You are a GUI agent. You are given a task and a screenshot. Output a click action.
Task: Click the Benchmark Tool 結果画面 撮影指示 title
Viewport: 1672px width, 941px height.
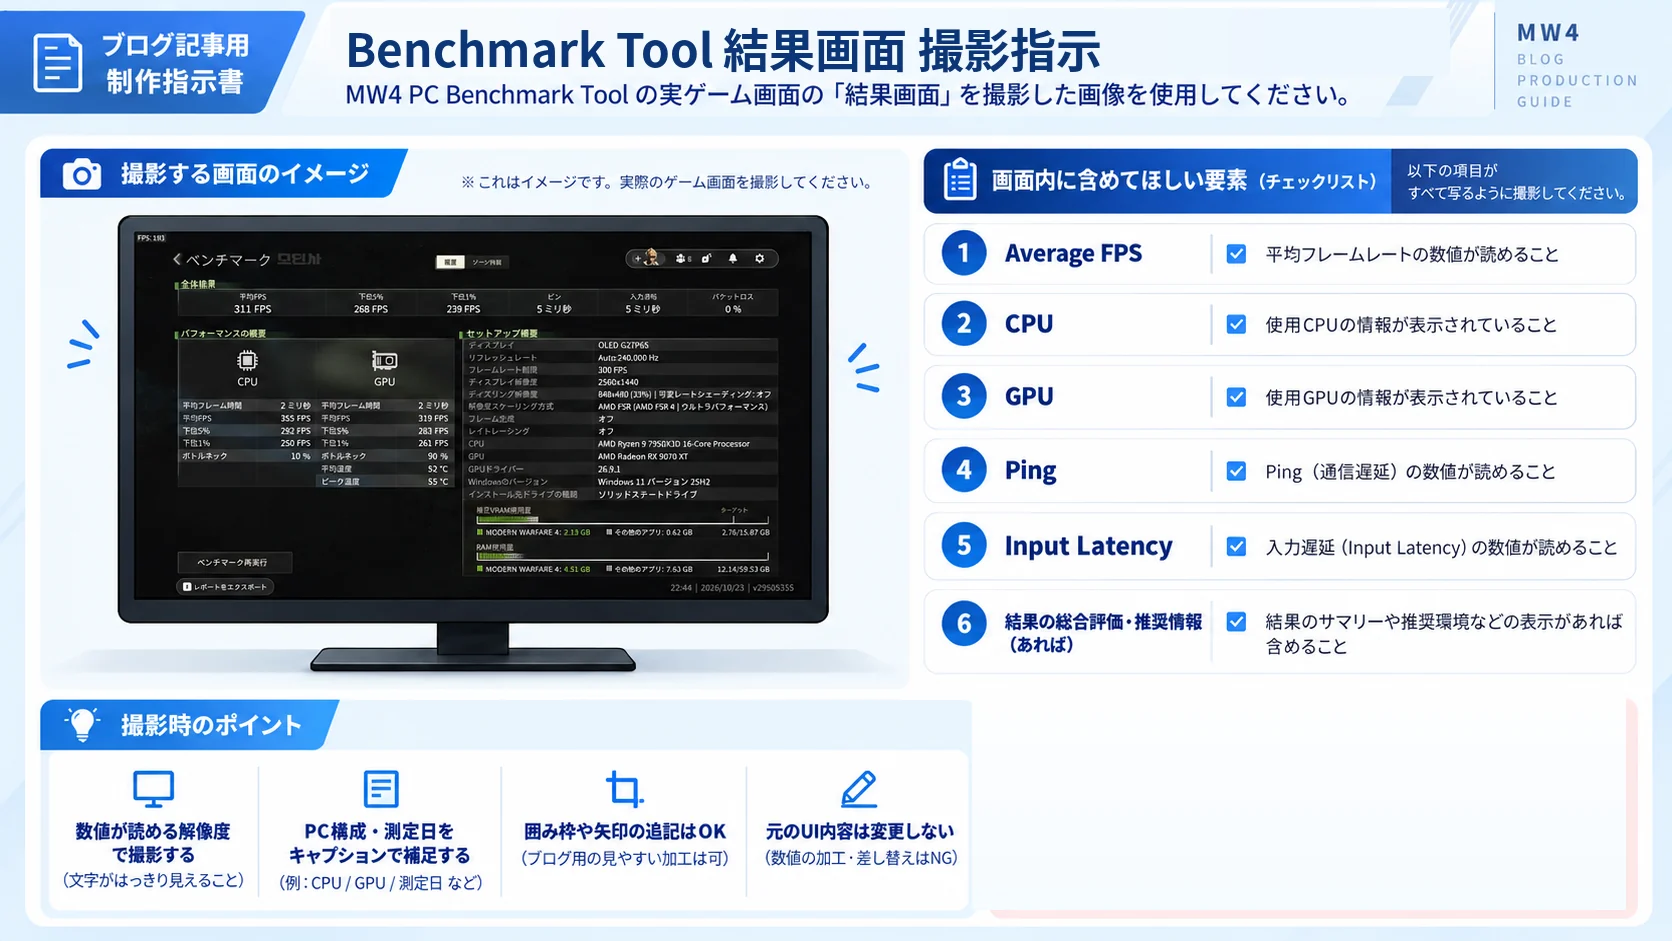click(x=723, y=50)
